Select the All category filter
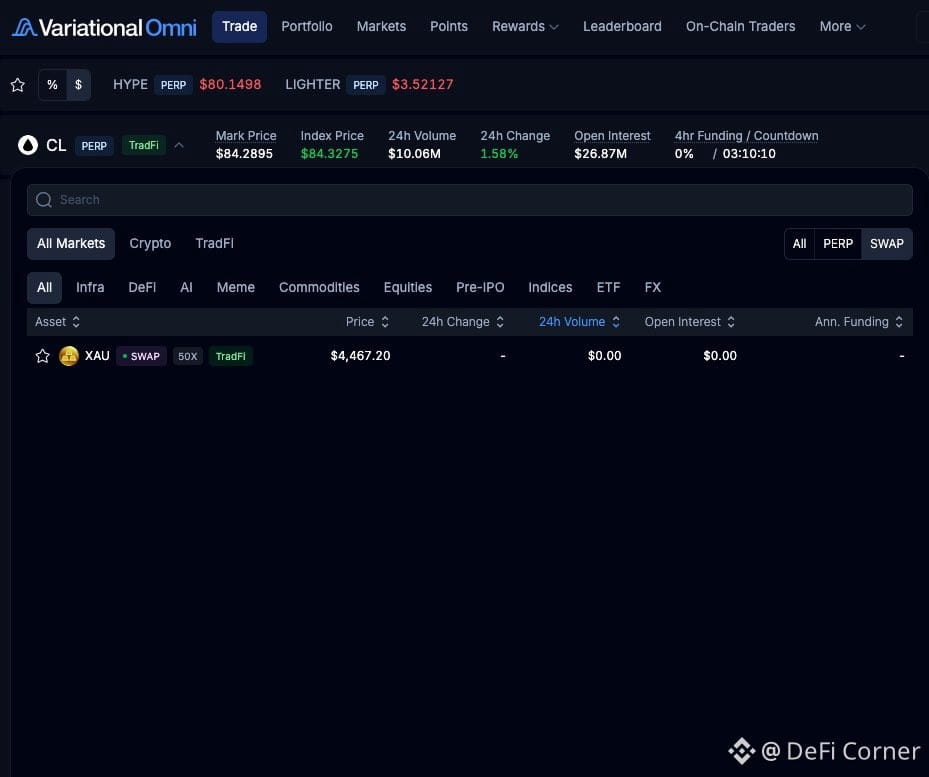 coord(44,287)
